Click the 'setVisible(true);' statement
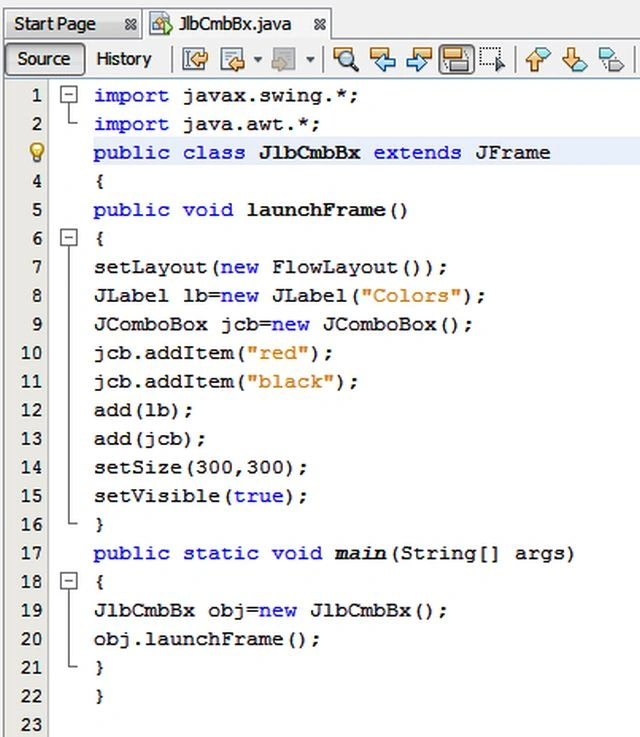This screenshot has width=640, height=737. 200,496
